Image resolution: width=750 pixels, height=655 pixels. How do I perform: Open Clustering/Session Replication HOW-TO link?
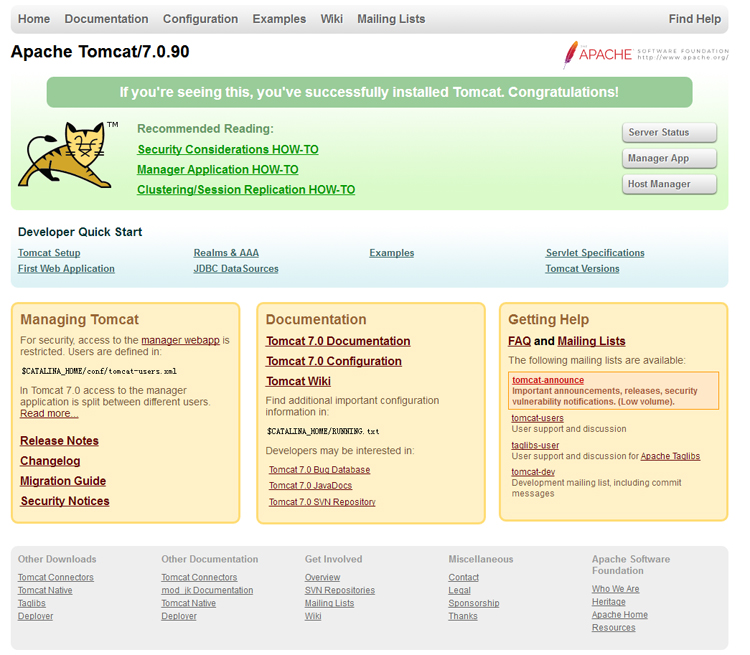tap(246, 190)
